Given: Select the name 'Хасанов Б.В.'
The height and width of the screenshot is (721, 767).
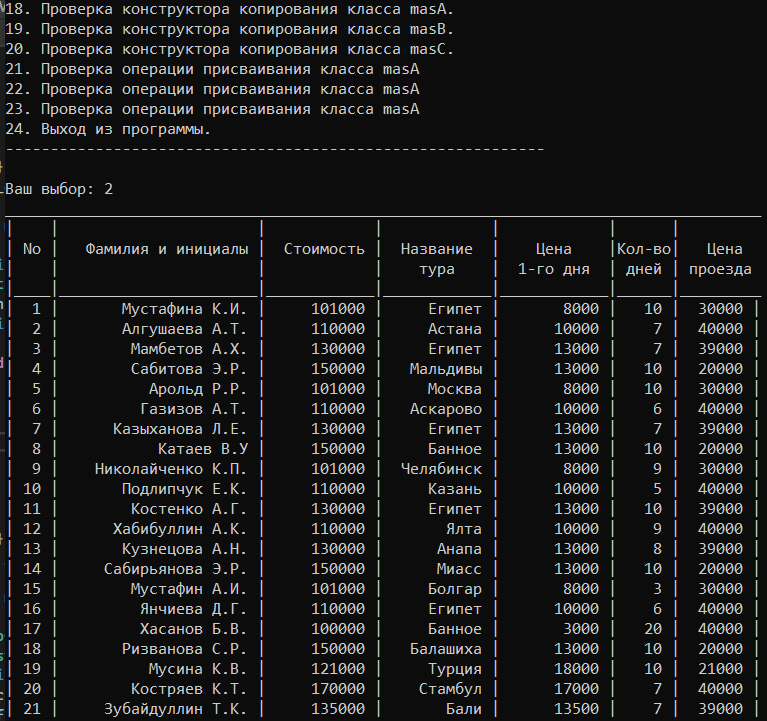Looking at the screenshot, I should tap(194, 630).
